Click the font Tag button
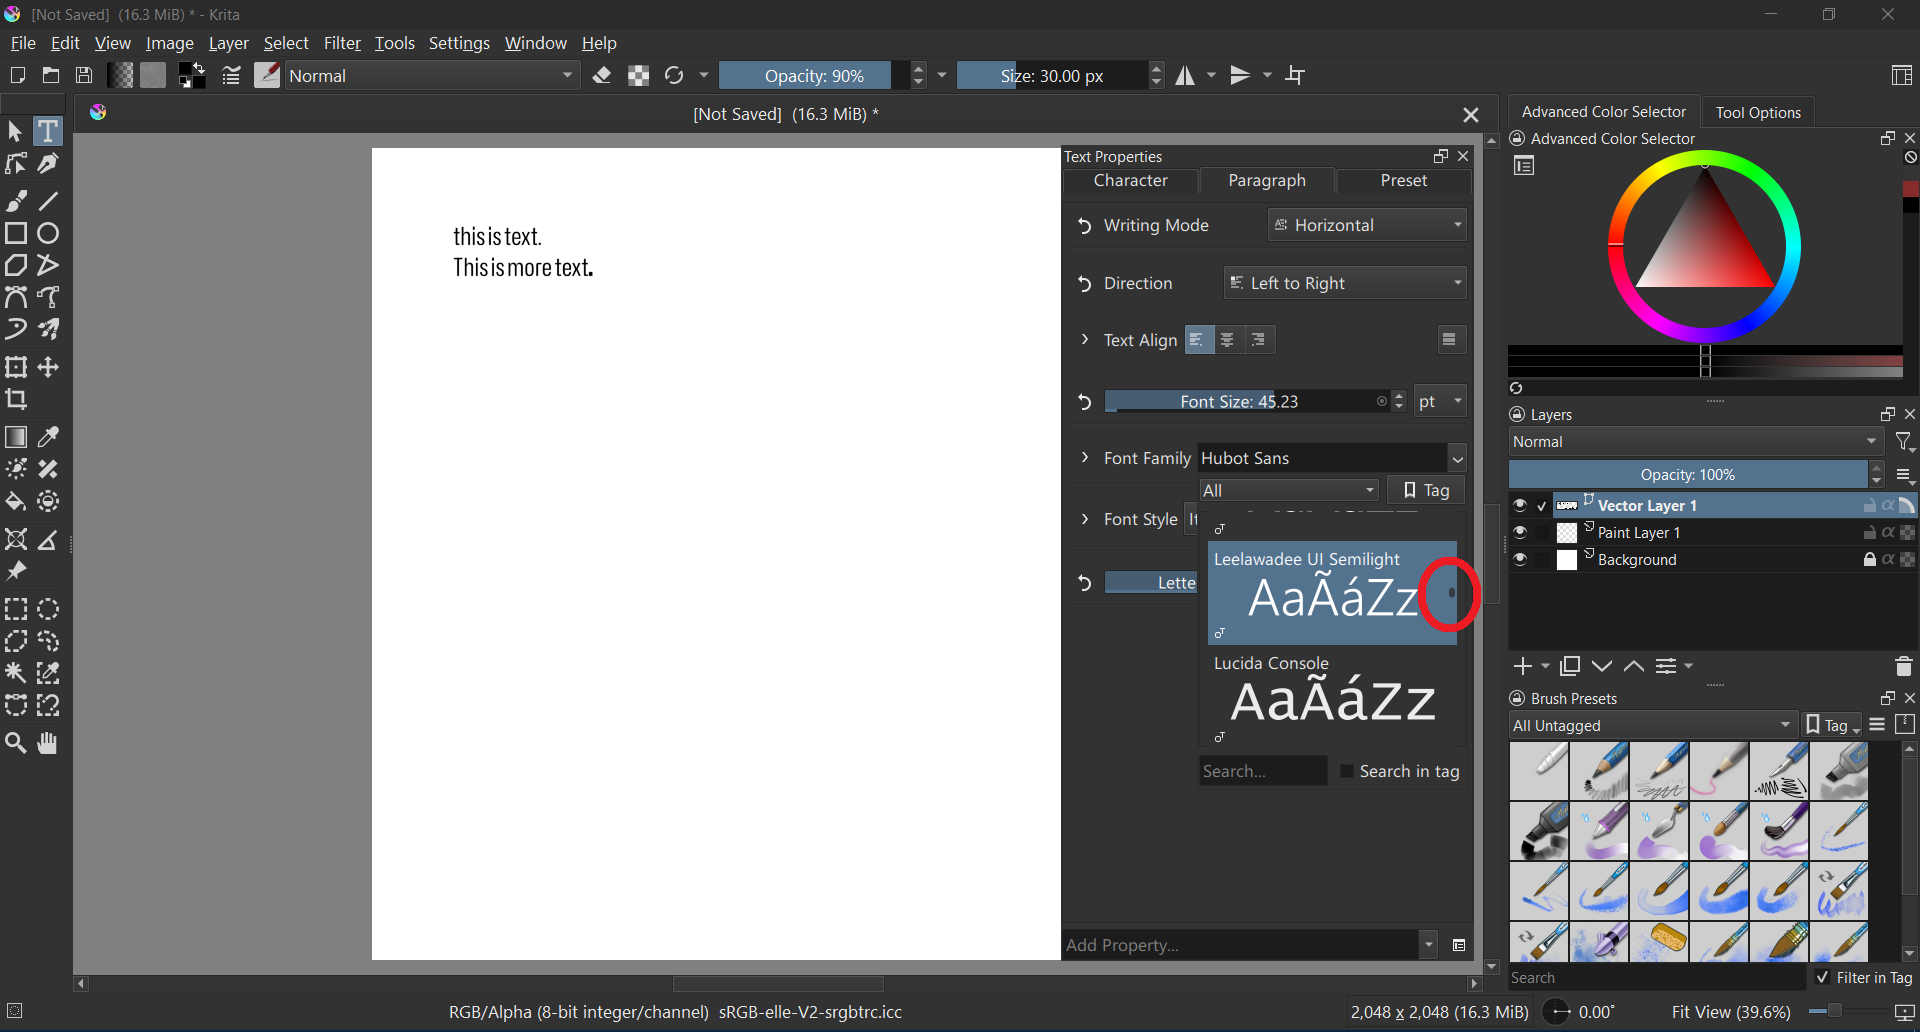Screen dimensions: 1920x1032 pyautogui.click(x=1426, y=490)
